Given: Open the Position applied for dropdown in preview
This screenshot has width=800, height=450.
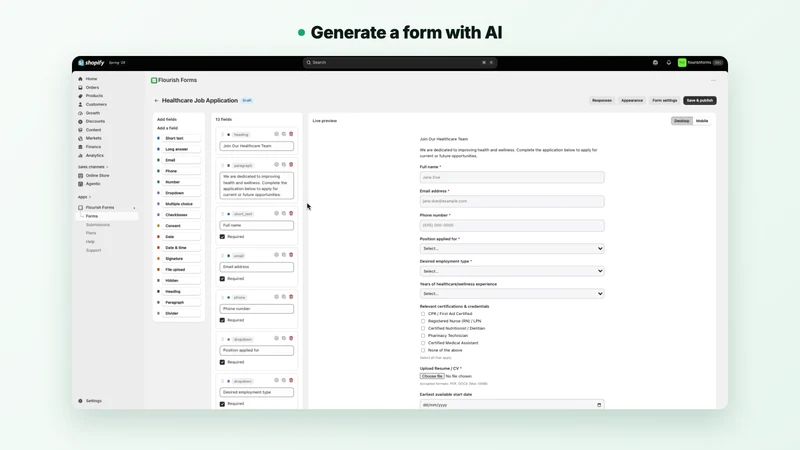Looking at the screenshot, I should click(512, 248).
